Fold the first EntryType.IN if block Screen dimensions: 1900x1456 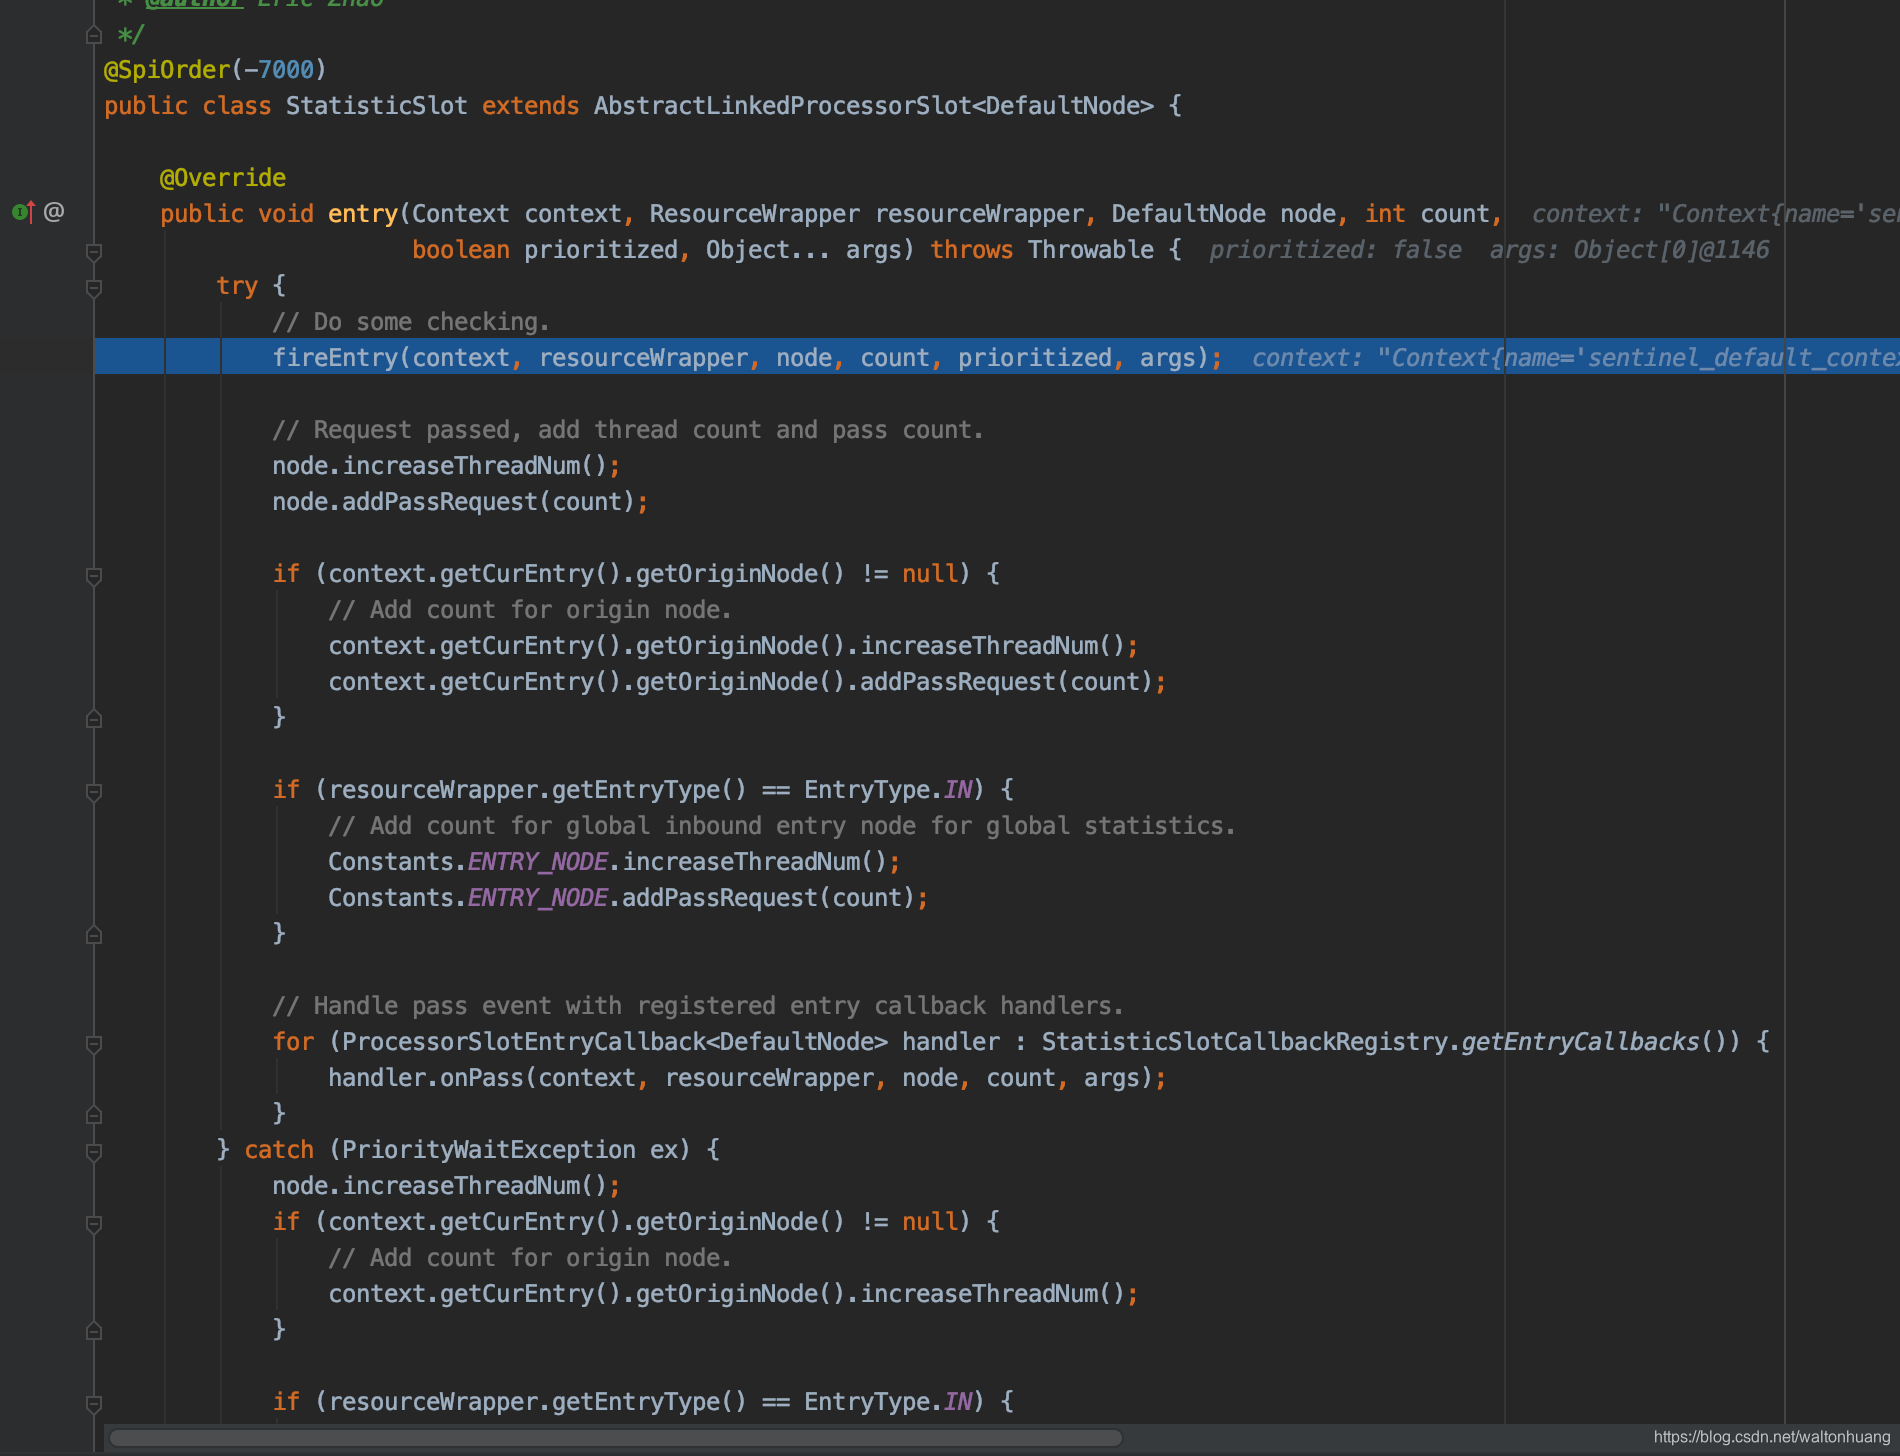[94, 792]
